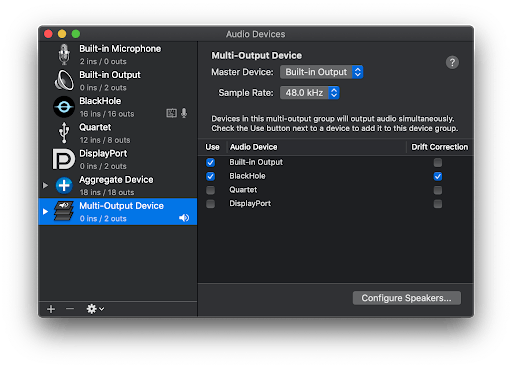Viewport: 512px width, 368px height.
Task: Expand the Multi-Output Device disclosure triangle
Action: pyautogui.click(x=46, y=211)
